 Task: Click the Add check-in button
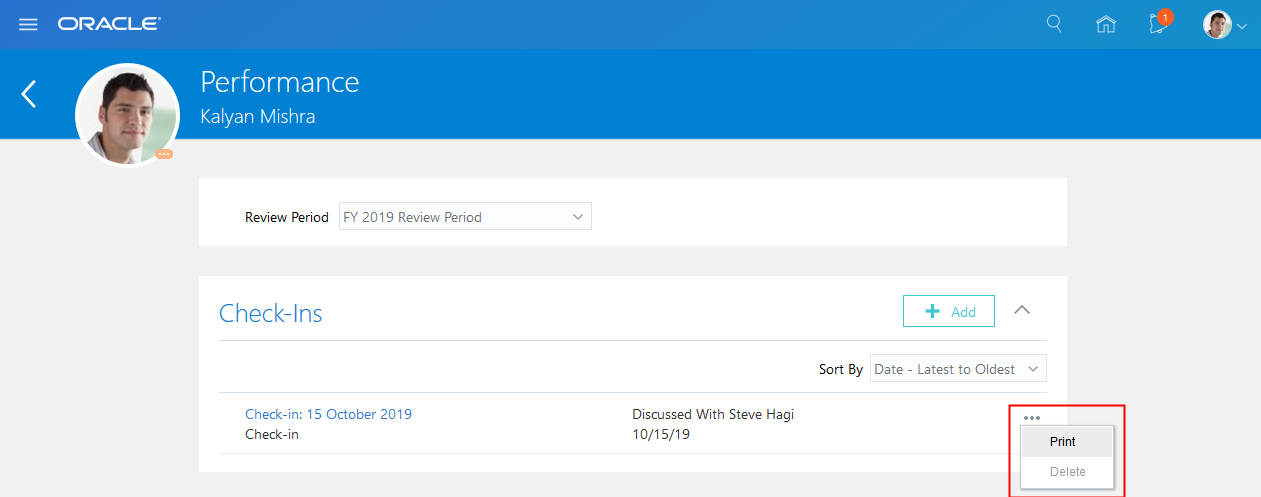(x=948, y=312)
